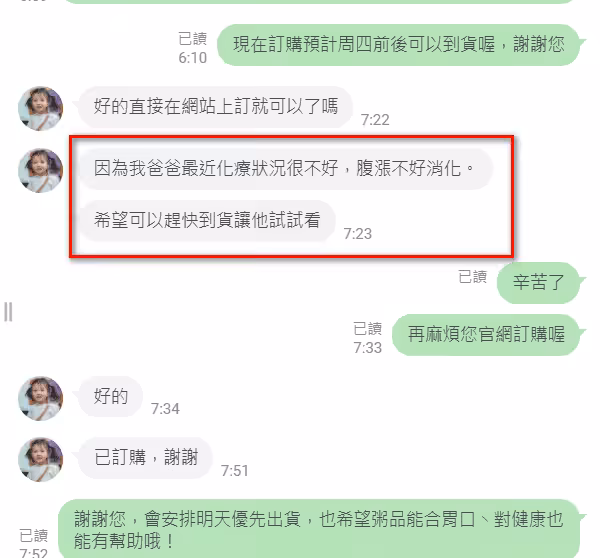Click avatar beside 因為我爸爸最近化療 message
Image resolution: width=600 pixels, height=558 pixels.
click(x=41, y=170)
